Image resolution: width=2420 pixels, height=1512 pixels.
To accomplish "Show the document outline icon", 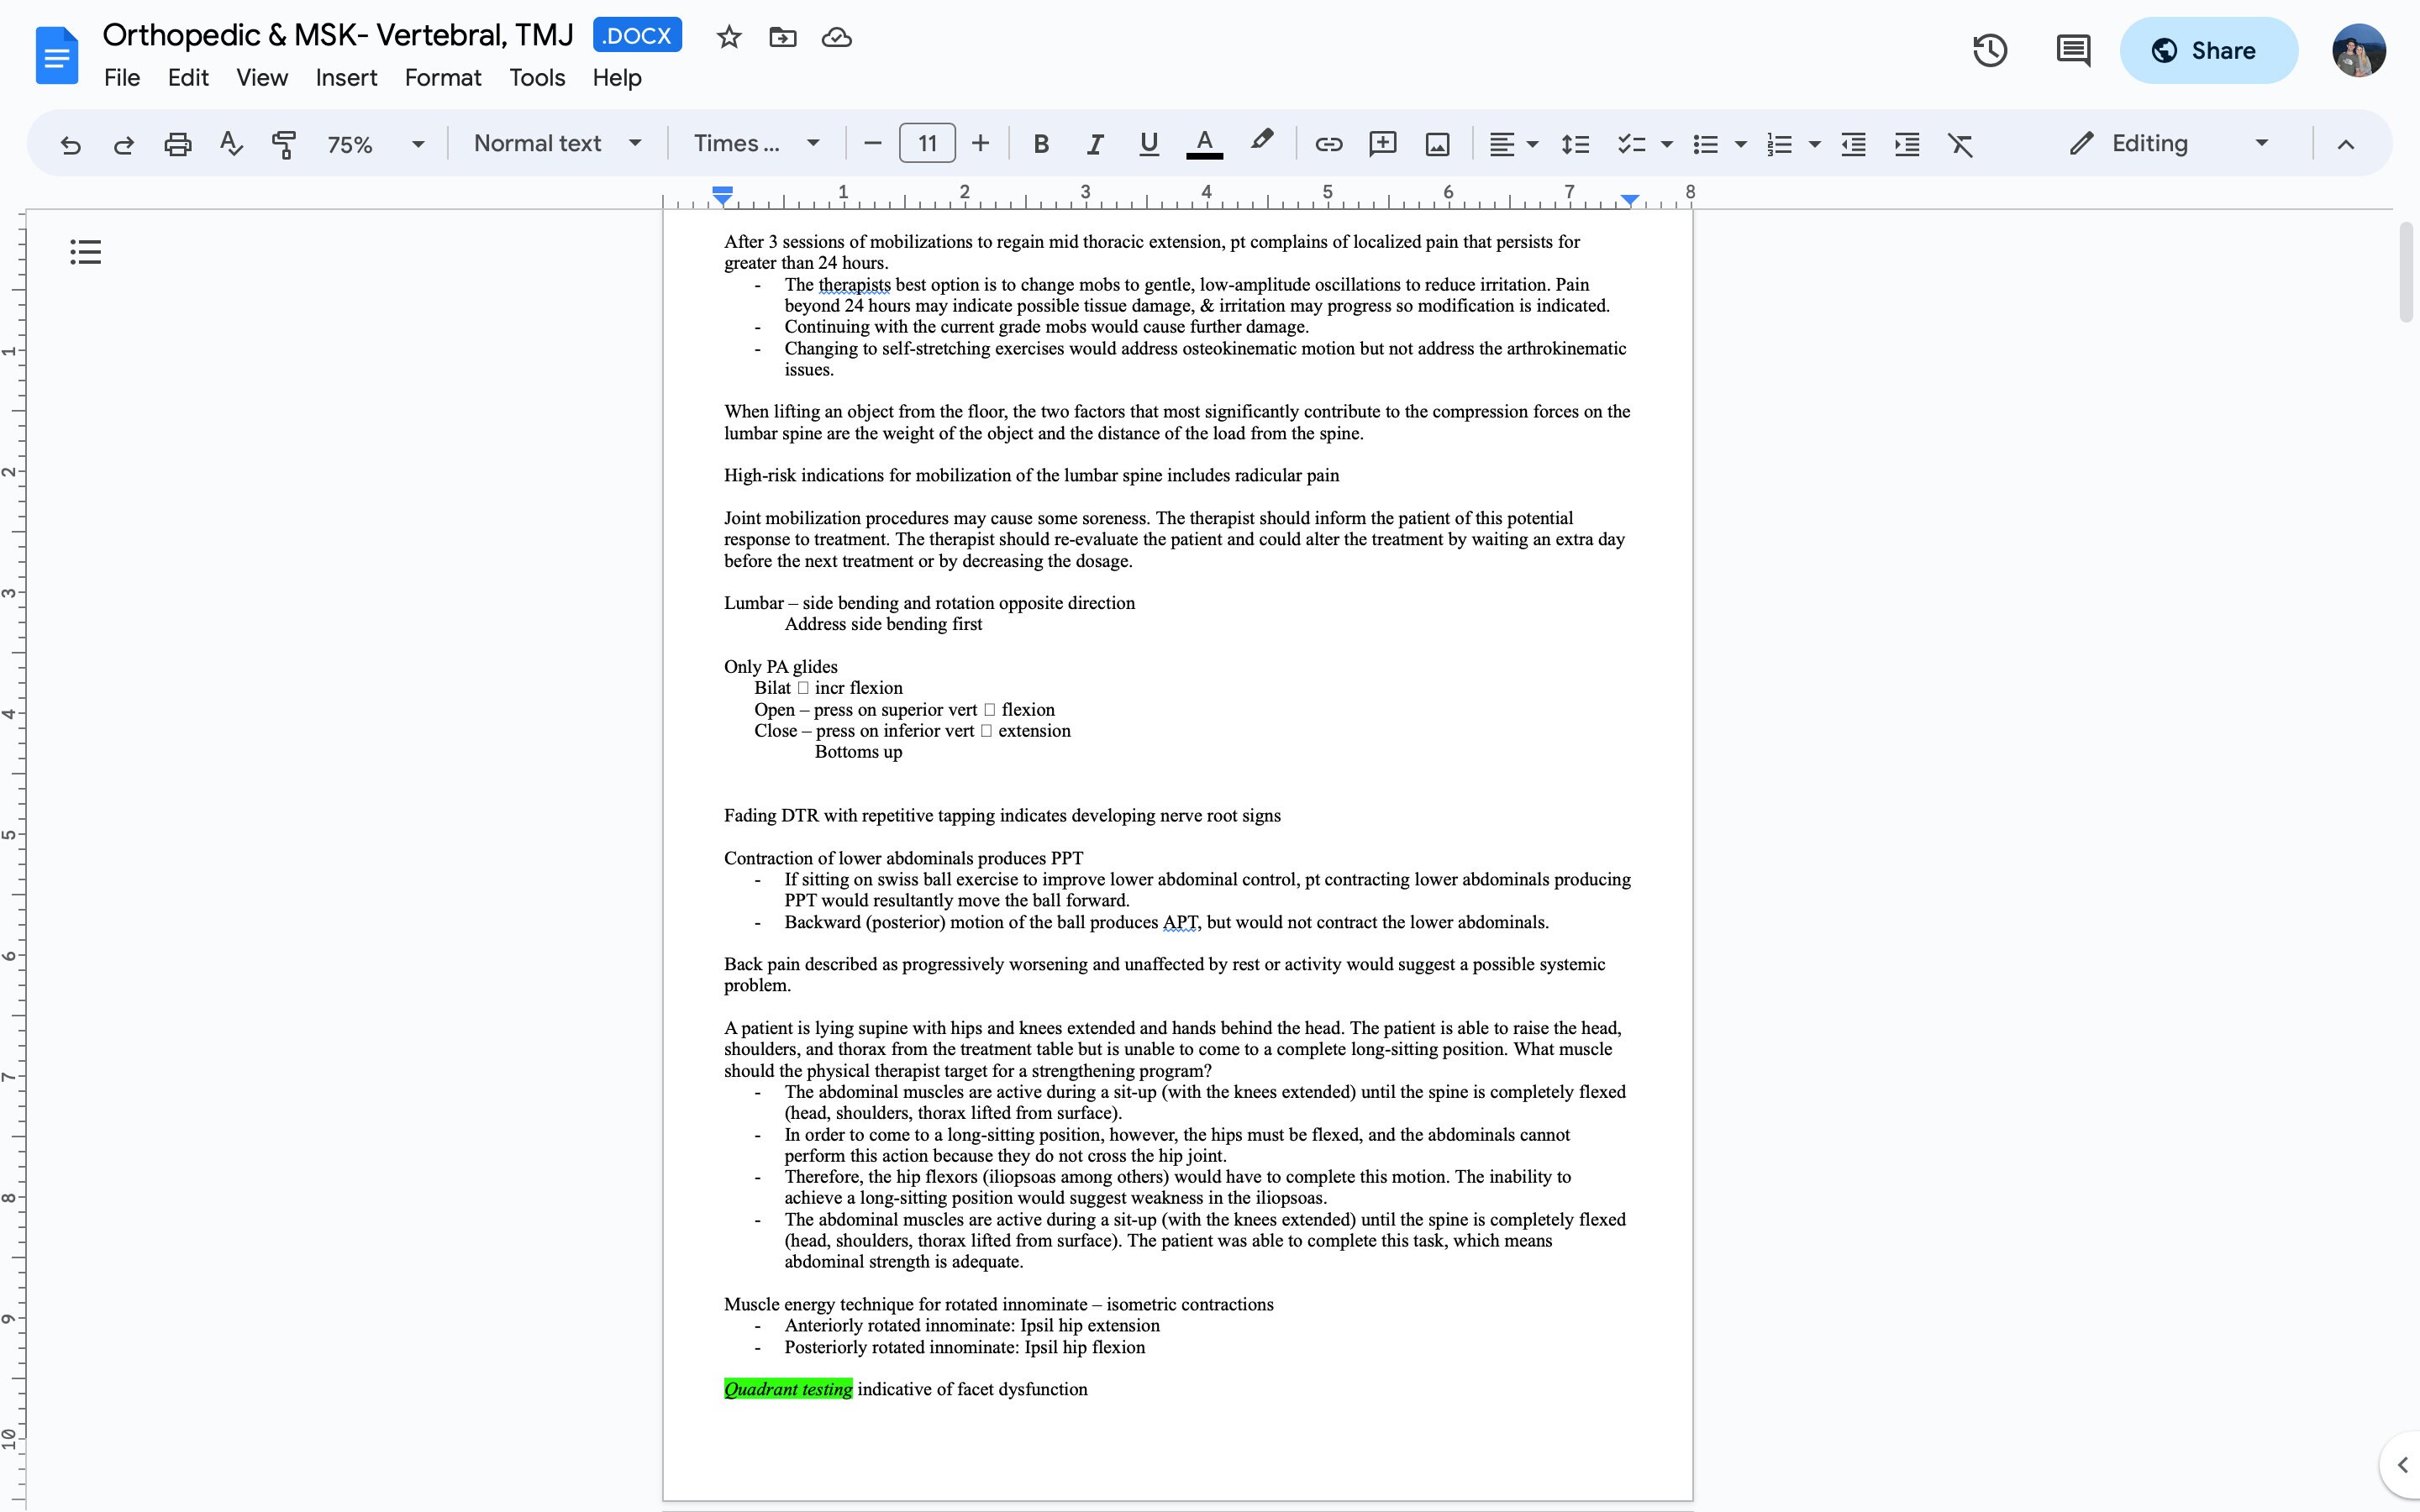I will [x=85, y=251].
